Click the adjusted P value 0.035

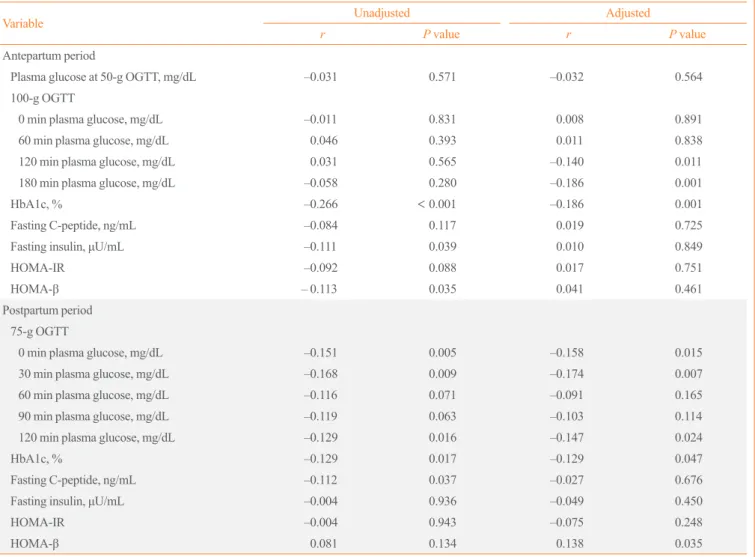tap(689, 544)
